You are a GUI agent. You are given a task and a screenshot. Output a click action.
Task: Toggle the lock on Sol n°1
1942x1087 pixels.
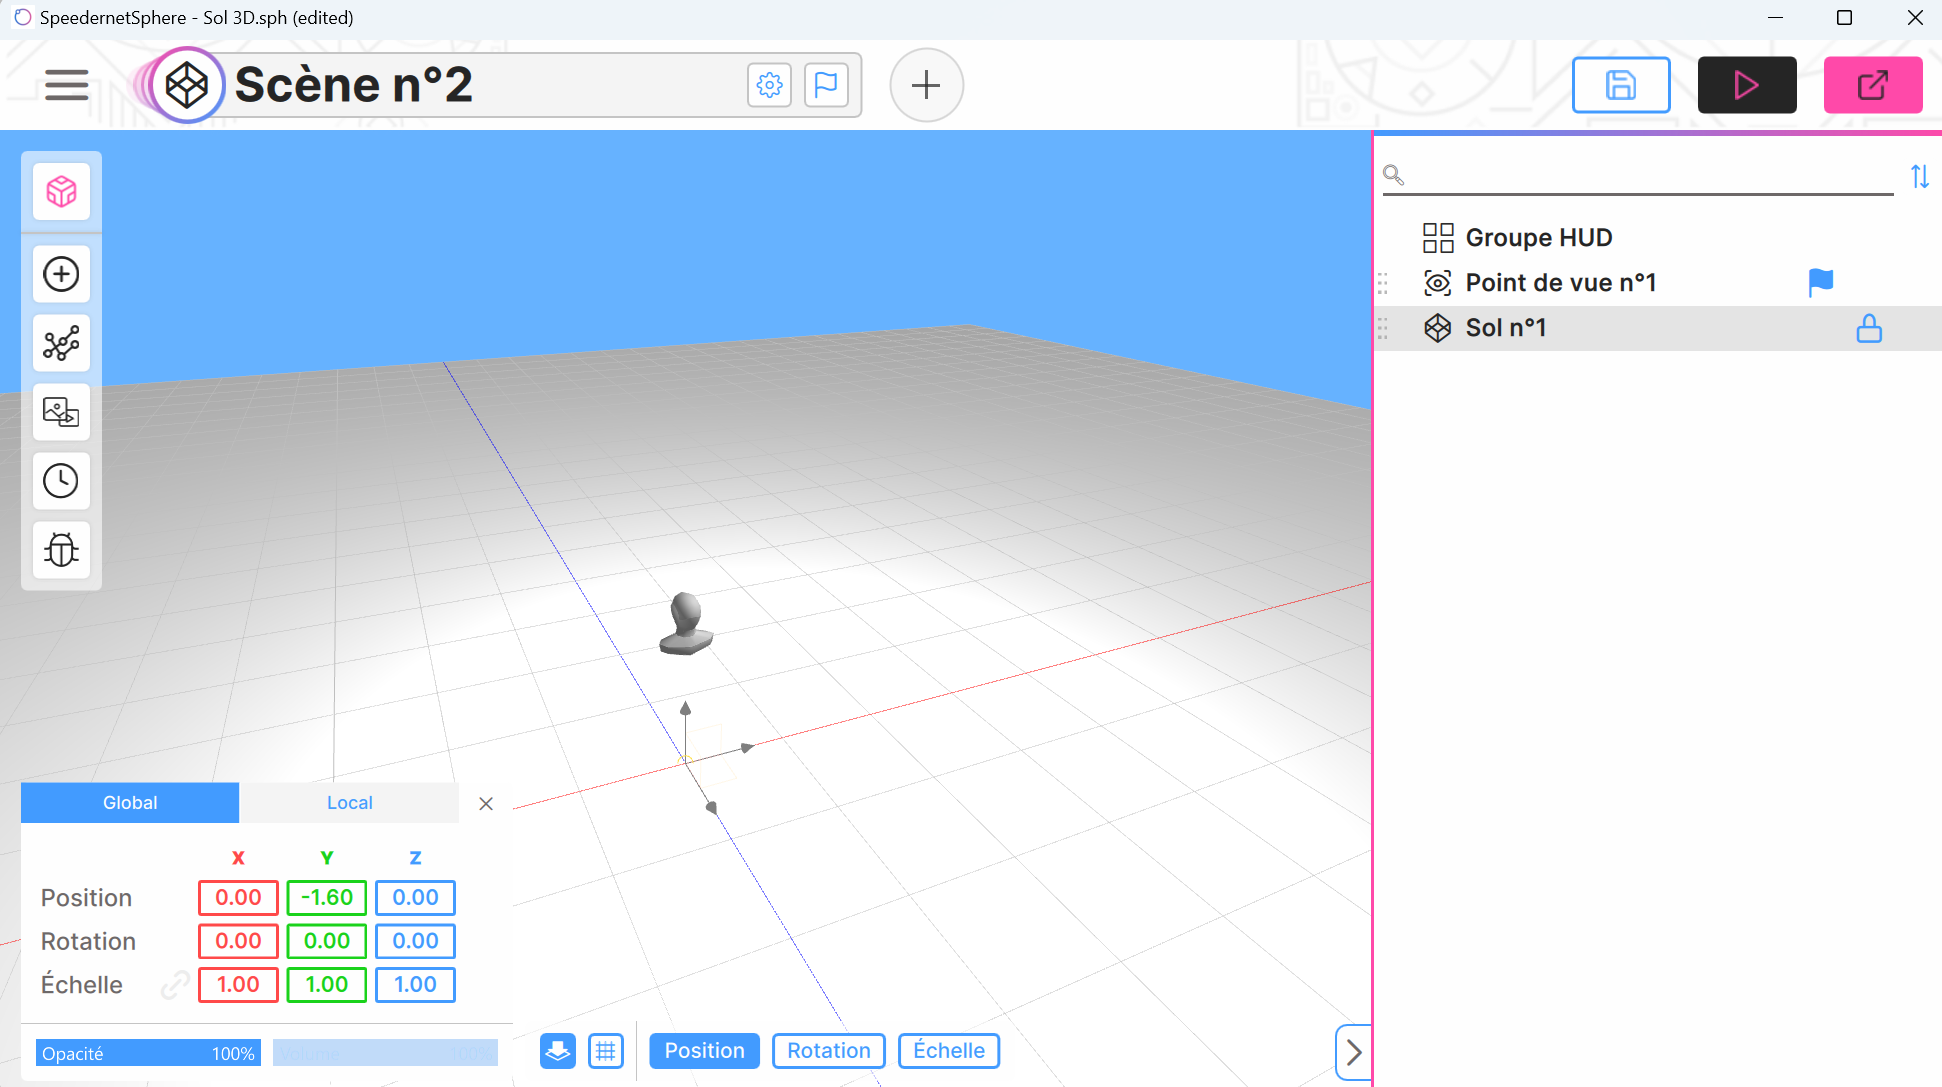1868,328
